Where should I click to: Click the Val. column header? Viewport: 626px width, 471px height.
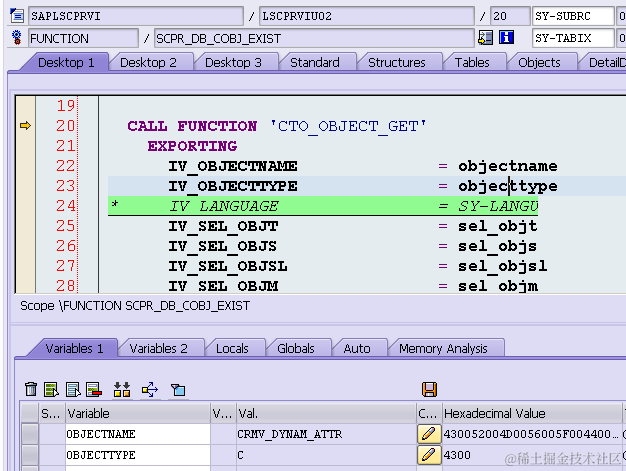(326, 413)
